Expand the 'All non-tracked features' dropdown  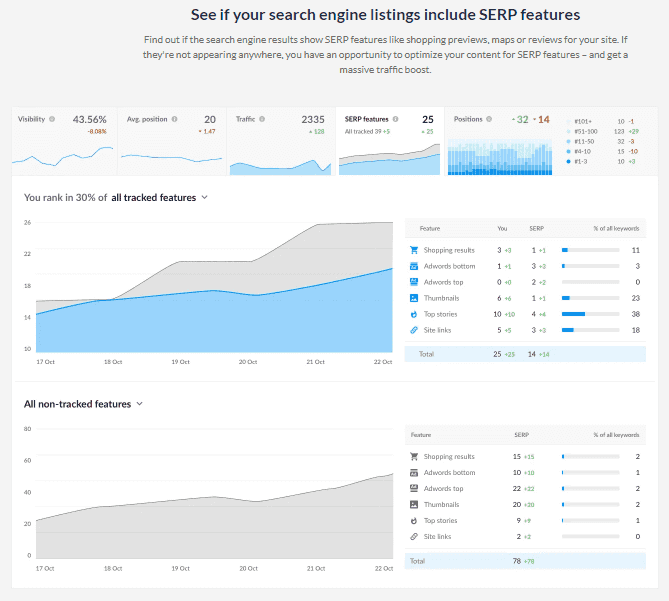point(83,404)
